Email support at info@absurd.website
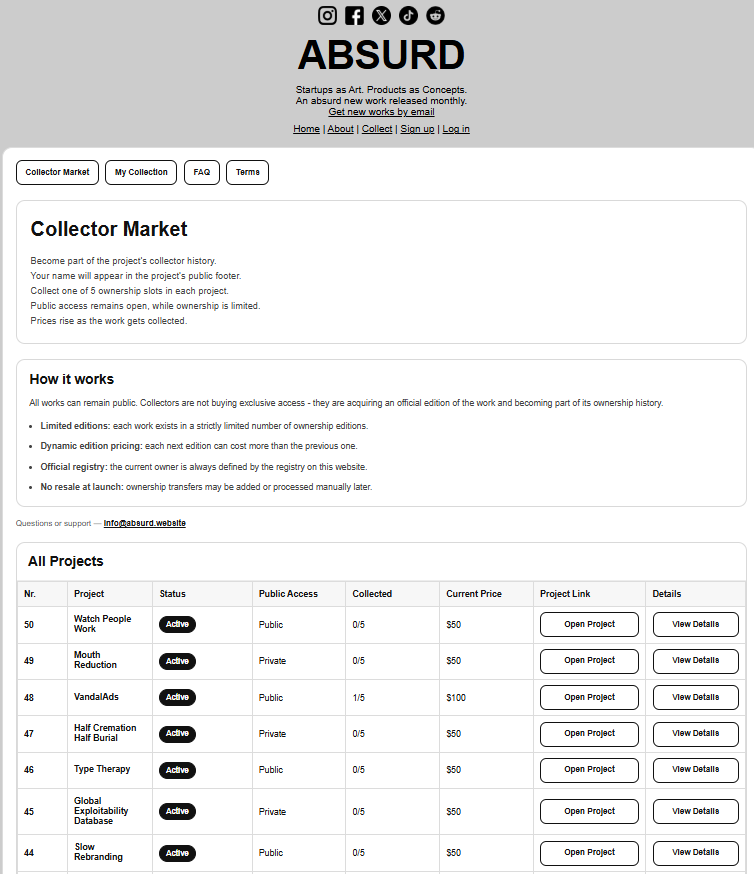Screen dimensions: 754x874 coord(144,523)
